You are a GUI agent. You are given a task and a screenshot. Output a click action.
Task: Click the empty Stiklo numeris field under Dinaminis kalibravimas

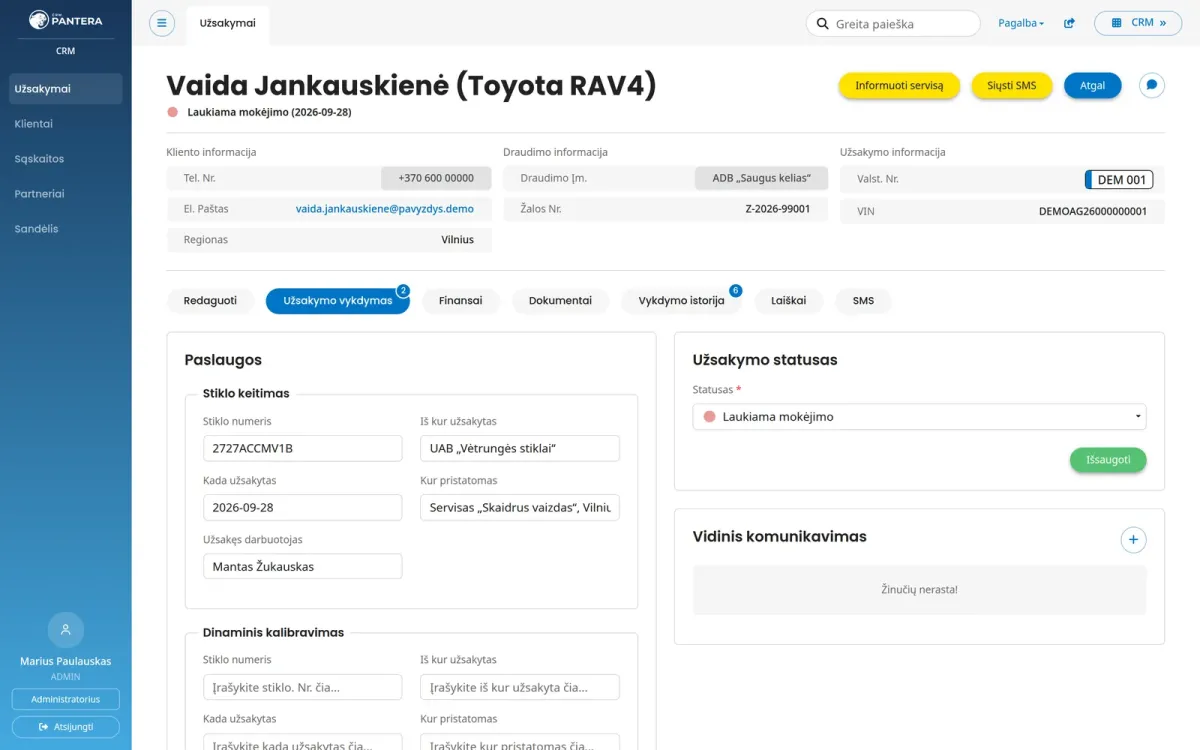302,687
